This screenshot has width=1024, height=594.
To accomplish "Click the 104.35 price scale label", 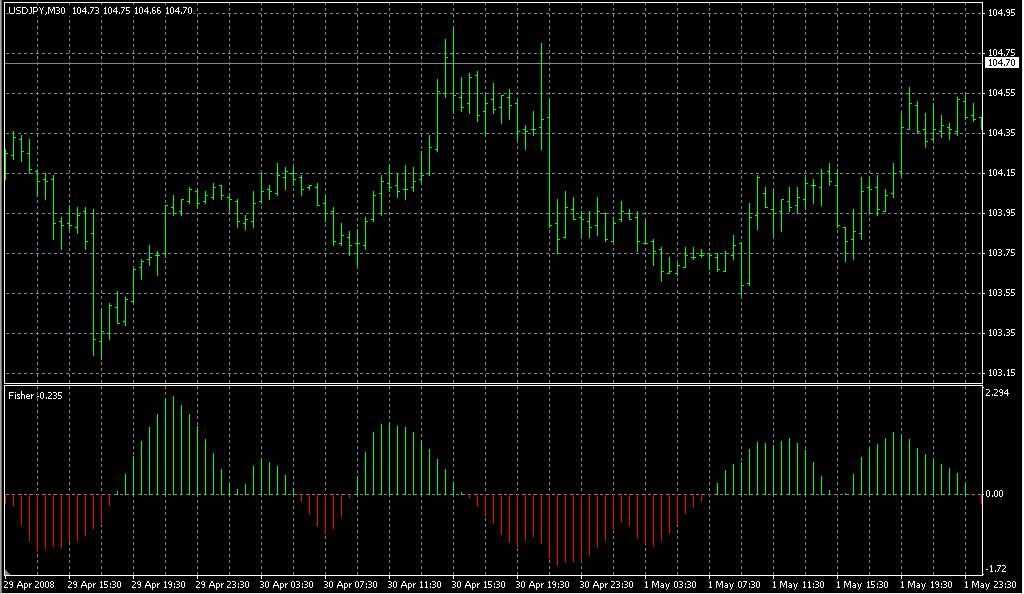I will coord(1001,133).
